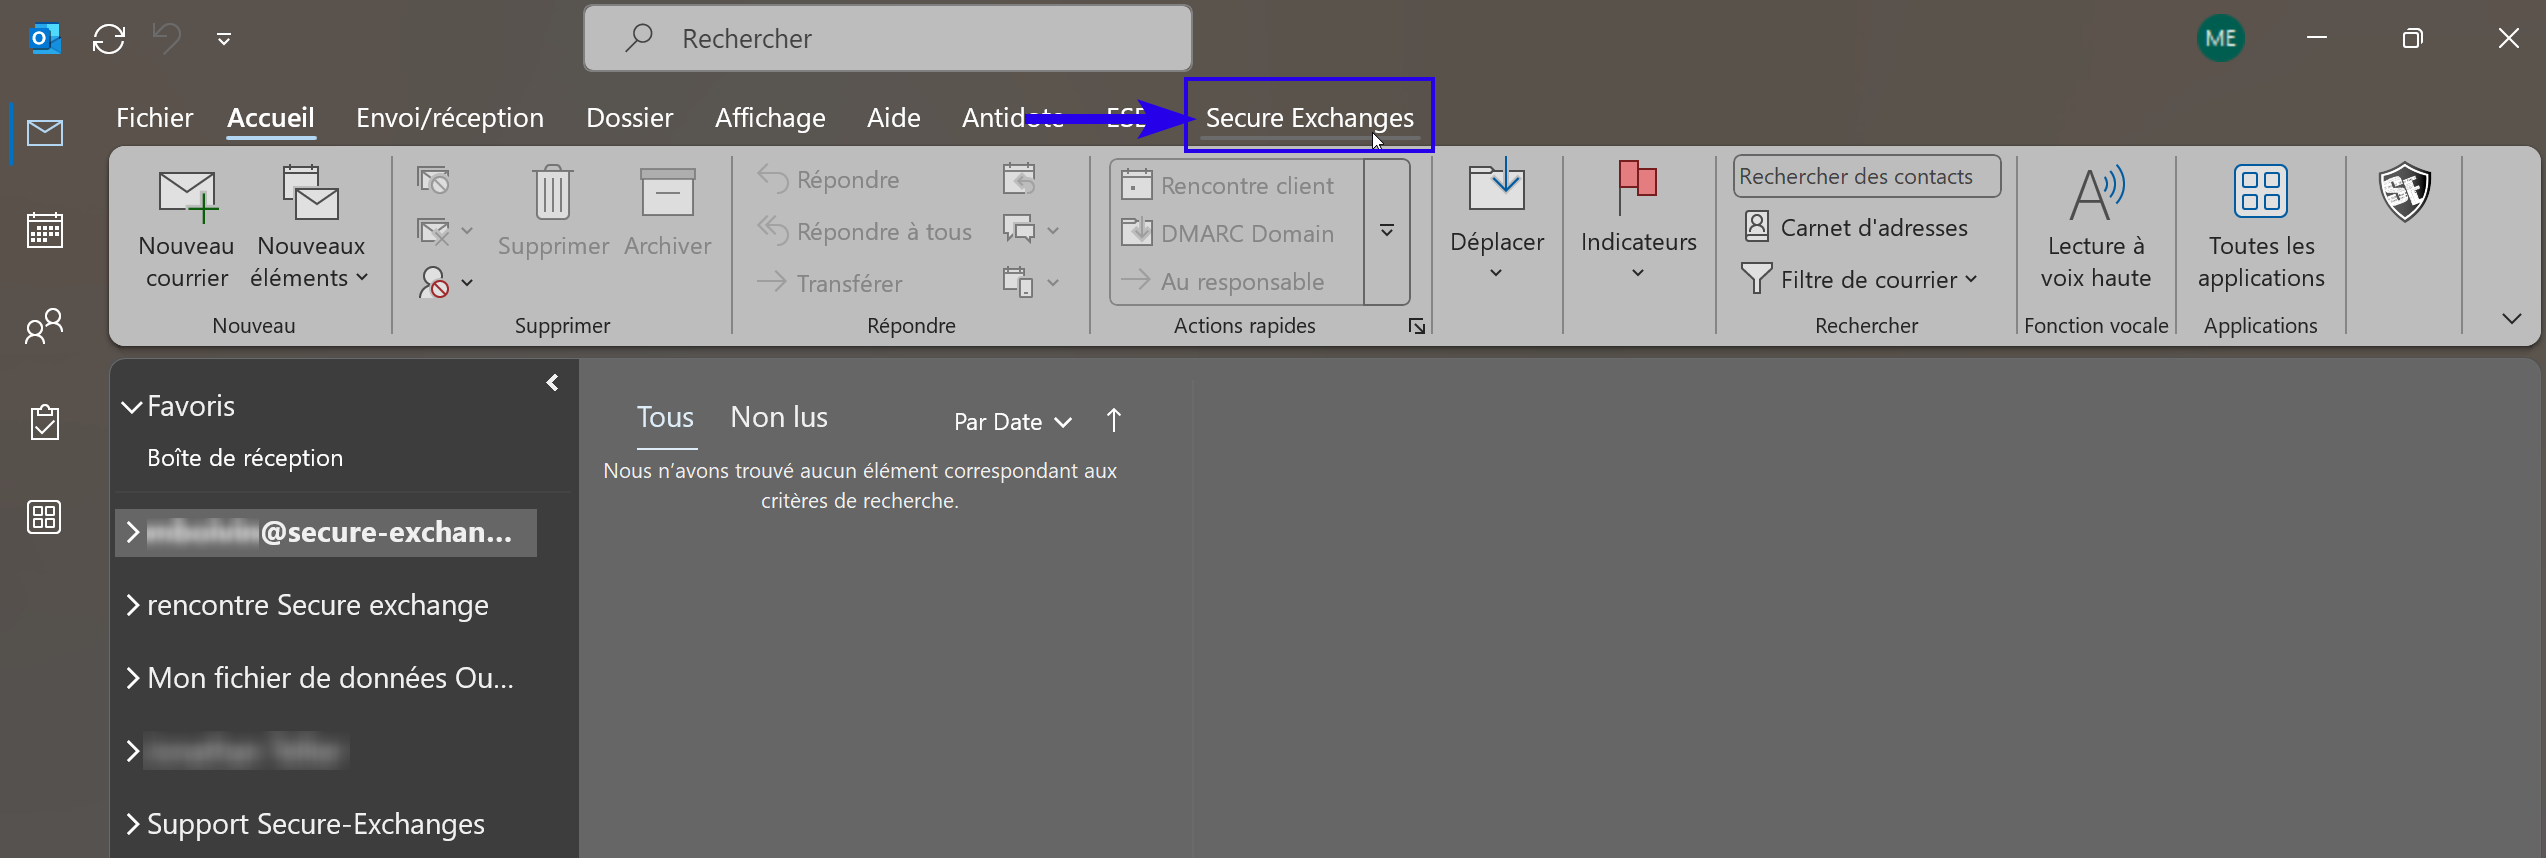Expand the @secure-exchan... account folder

[132, 533]
